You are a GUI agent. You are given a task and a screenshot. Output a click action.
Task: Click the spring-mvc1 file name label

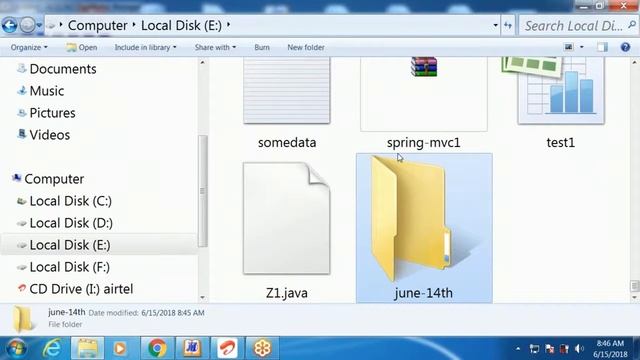point(424,142)
